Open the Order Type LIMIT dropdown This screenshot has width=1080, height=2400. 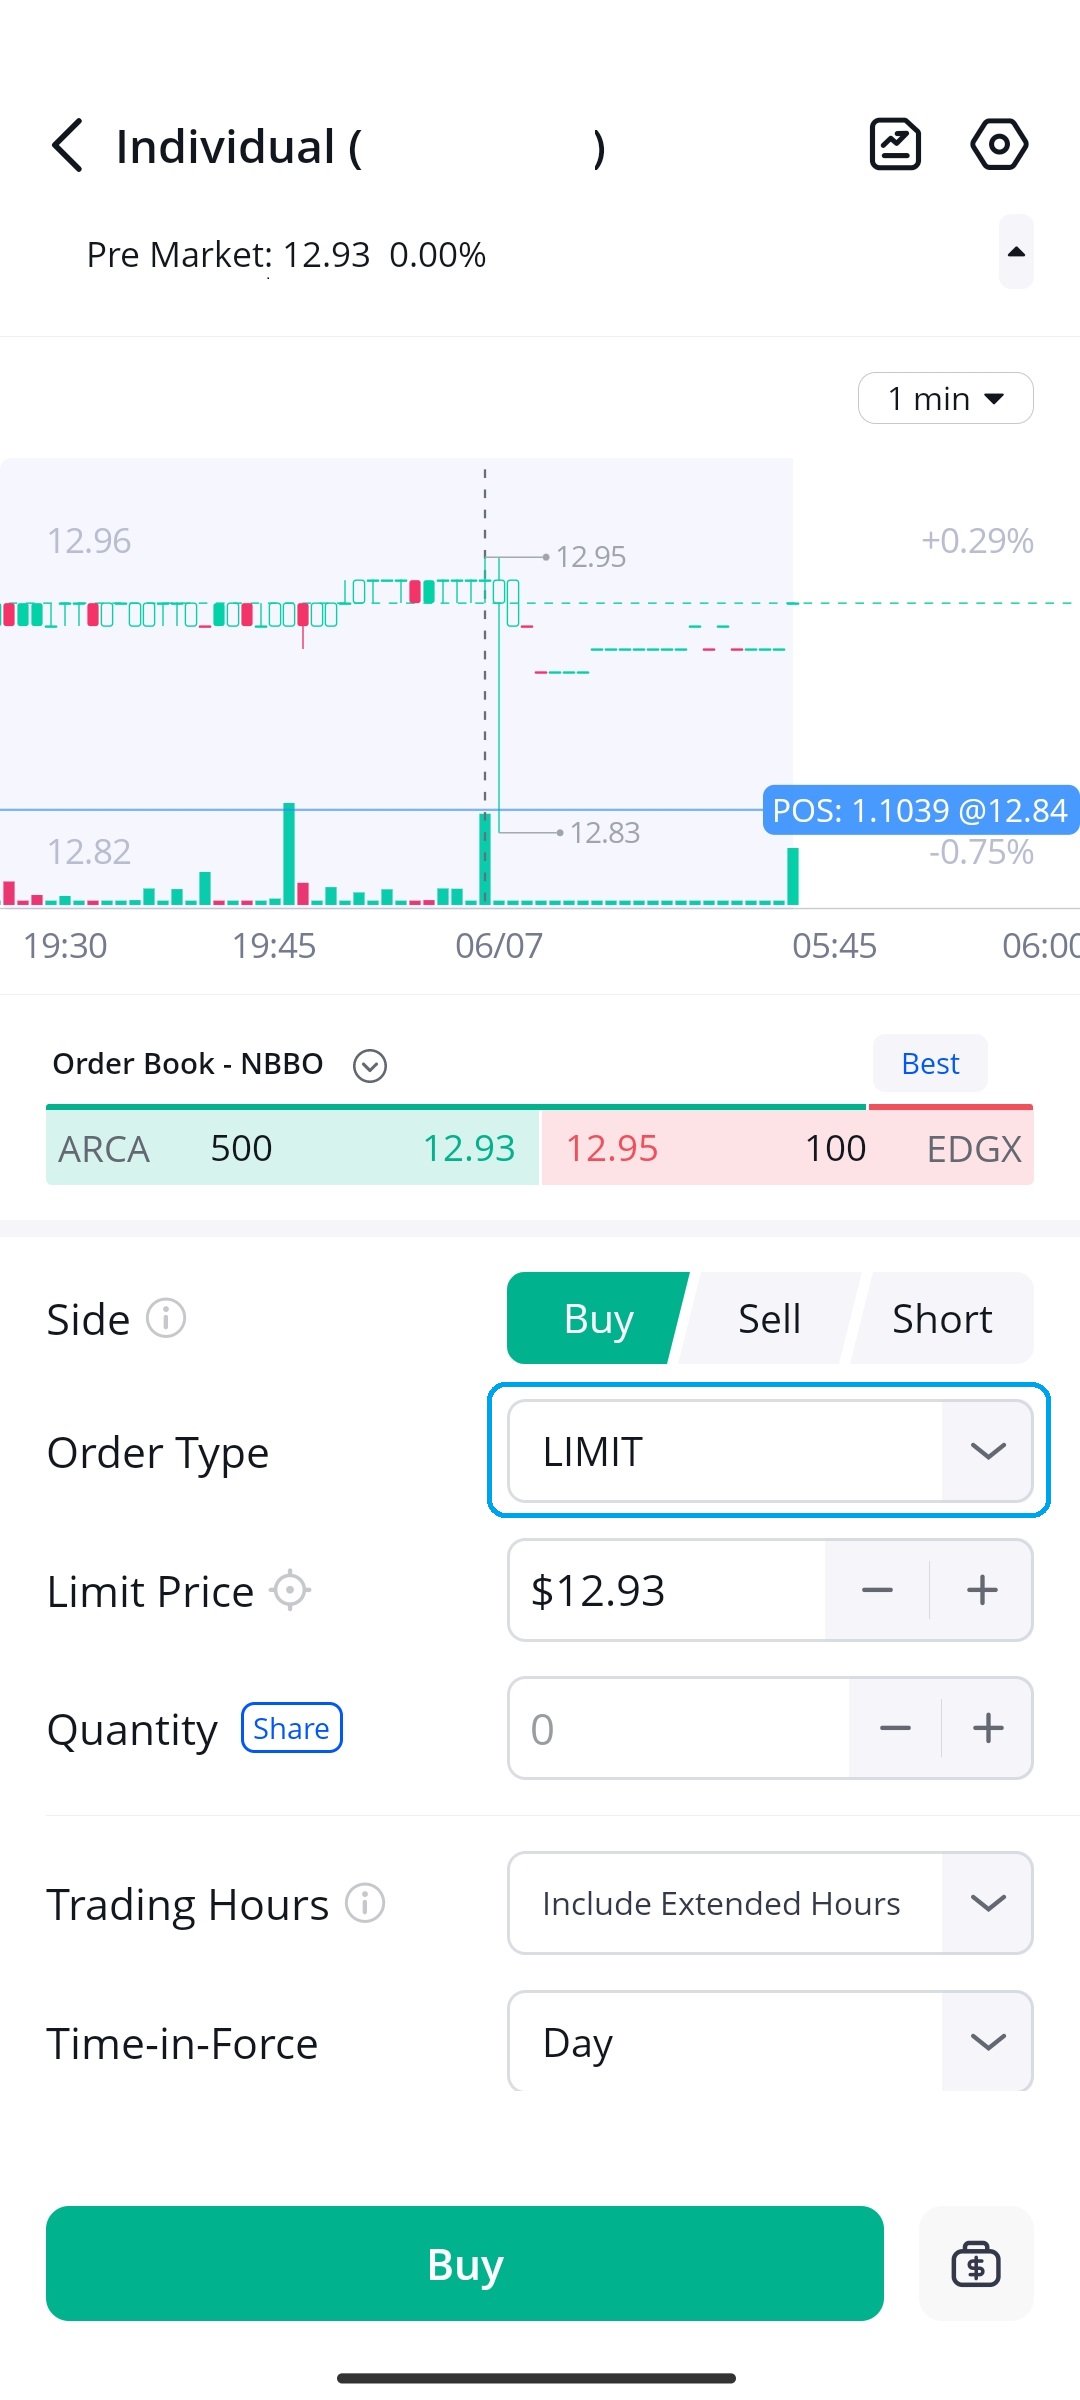[770, 1451]
